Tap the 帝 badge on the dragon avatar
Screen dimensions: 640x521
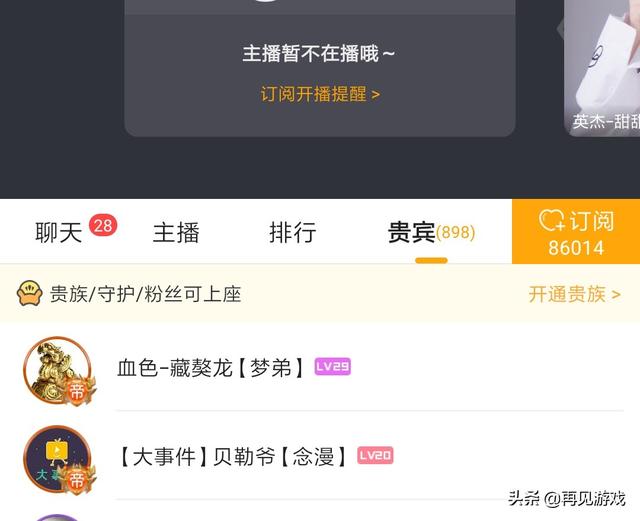coord(78,391)
